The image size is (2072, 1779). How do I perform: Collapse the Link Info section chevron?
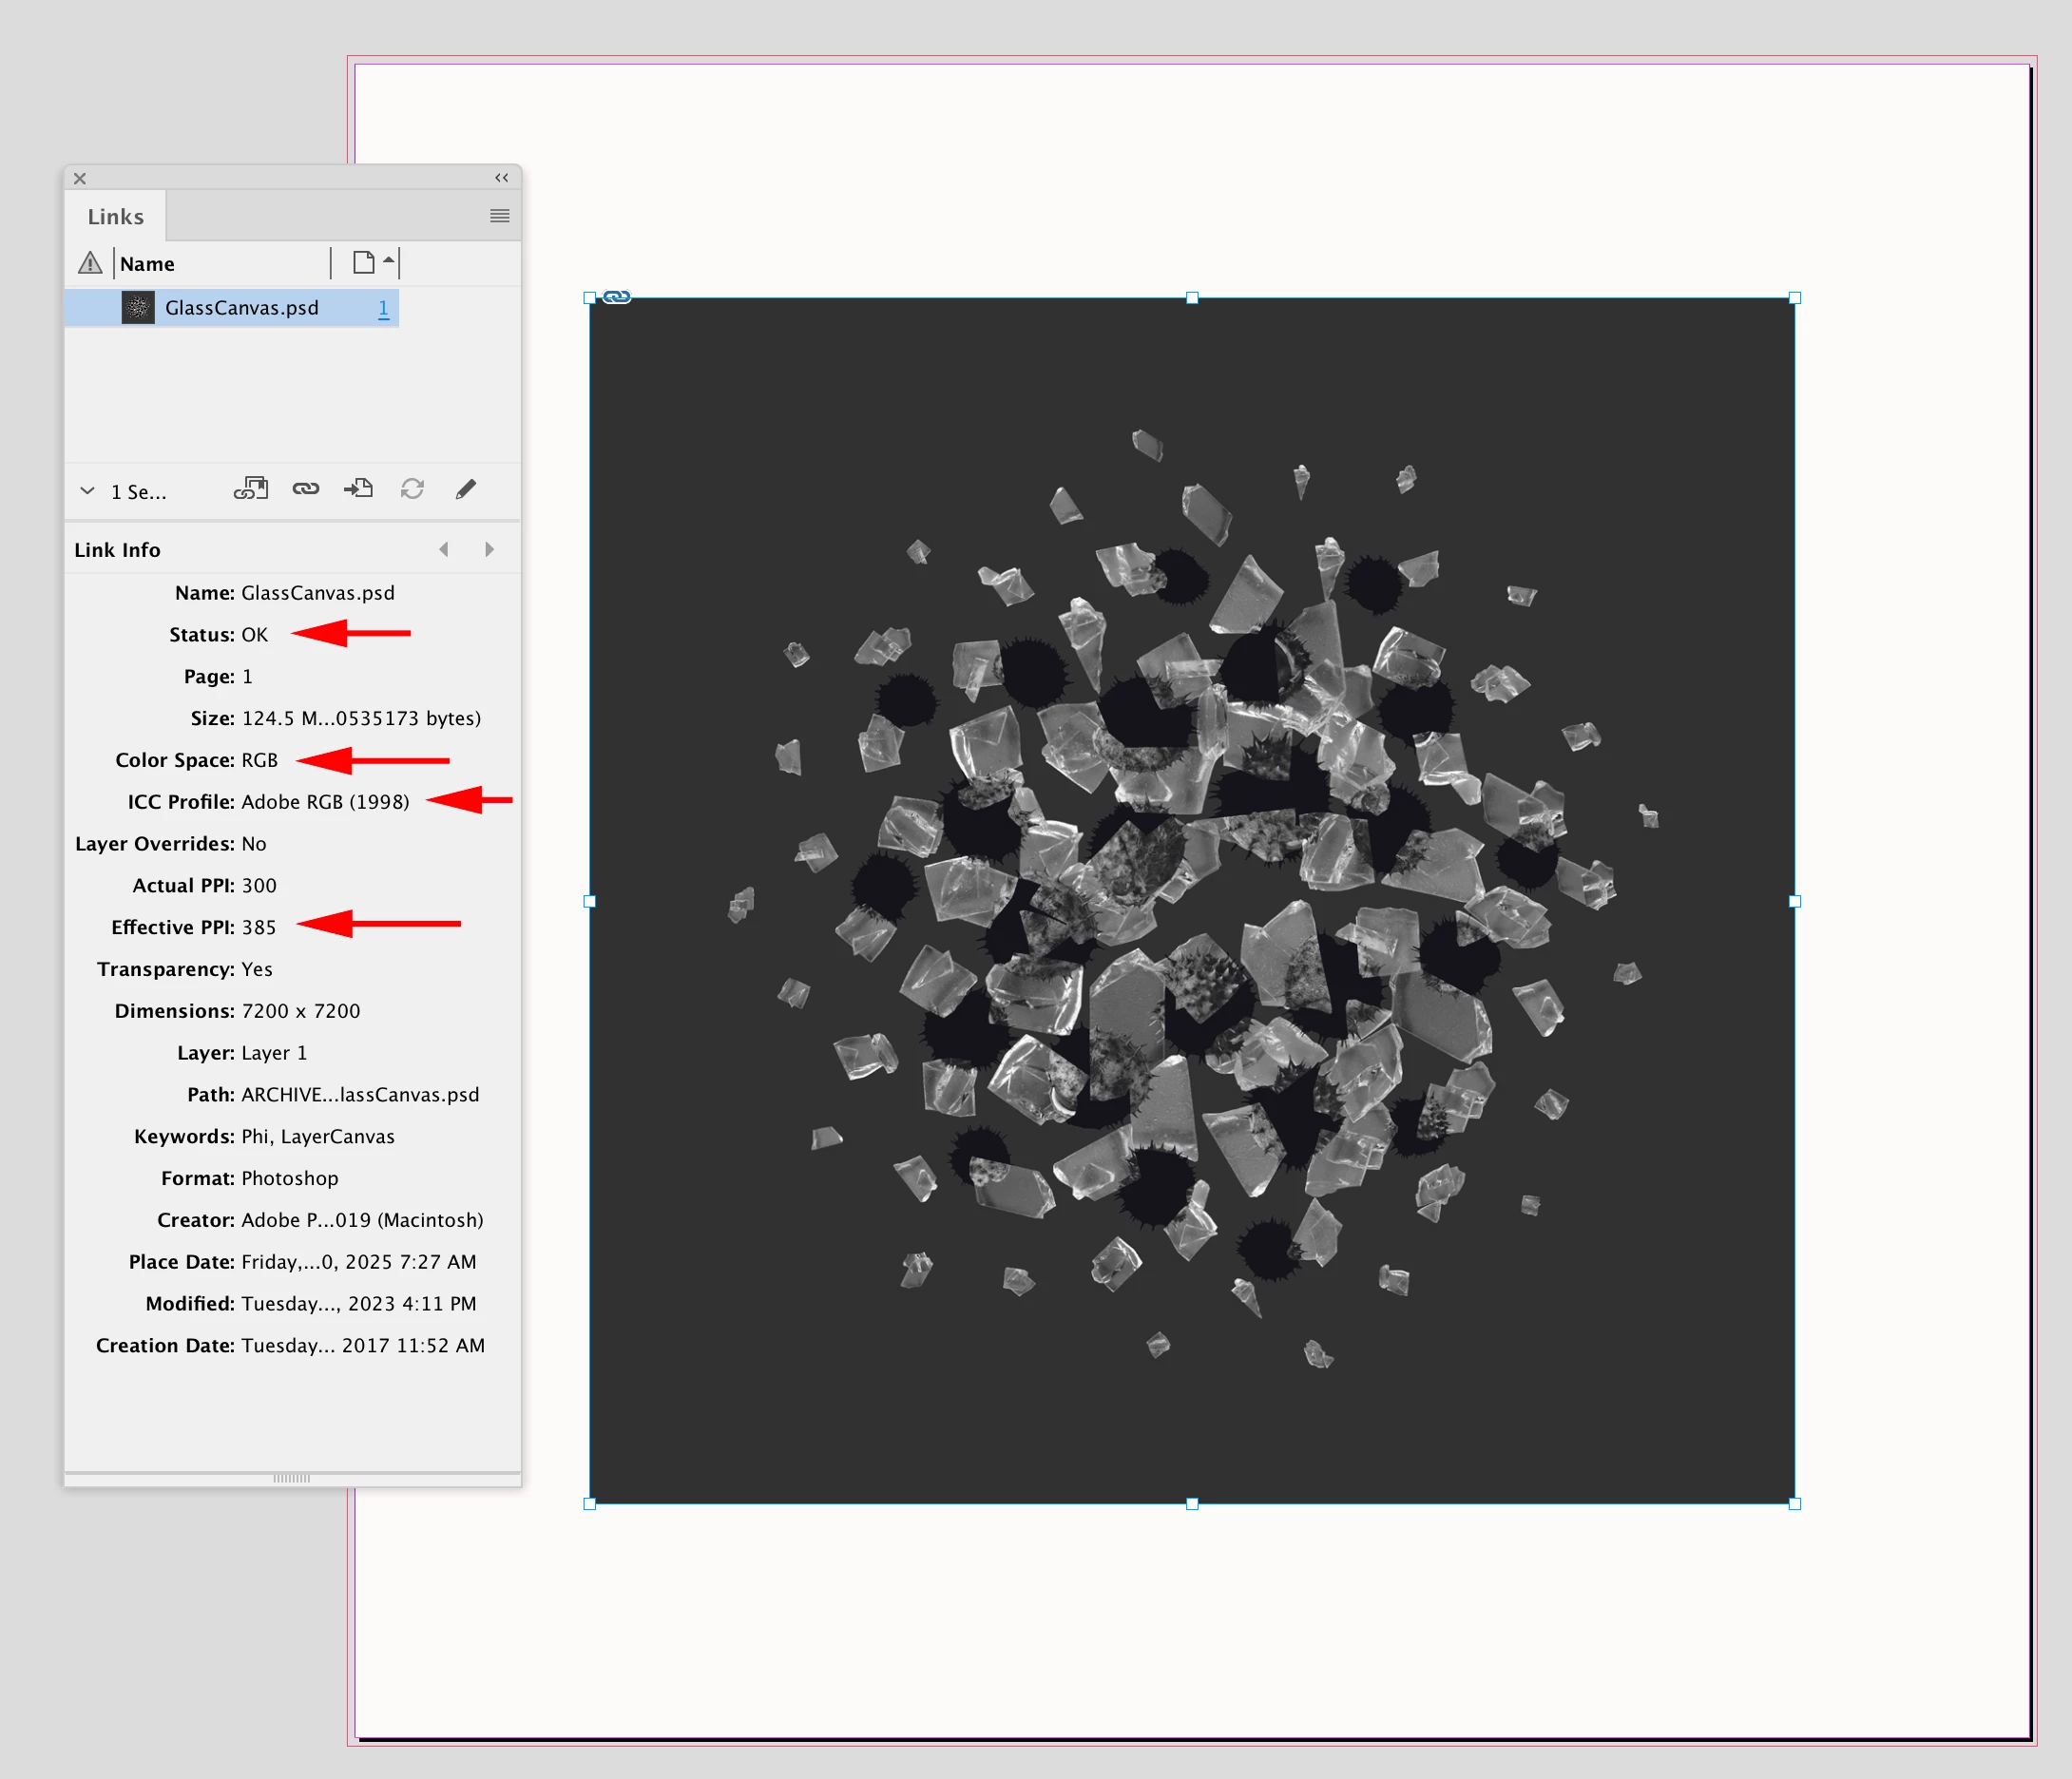coord(88,491)
